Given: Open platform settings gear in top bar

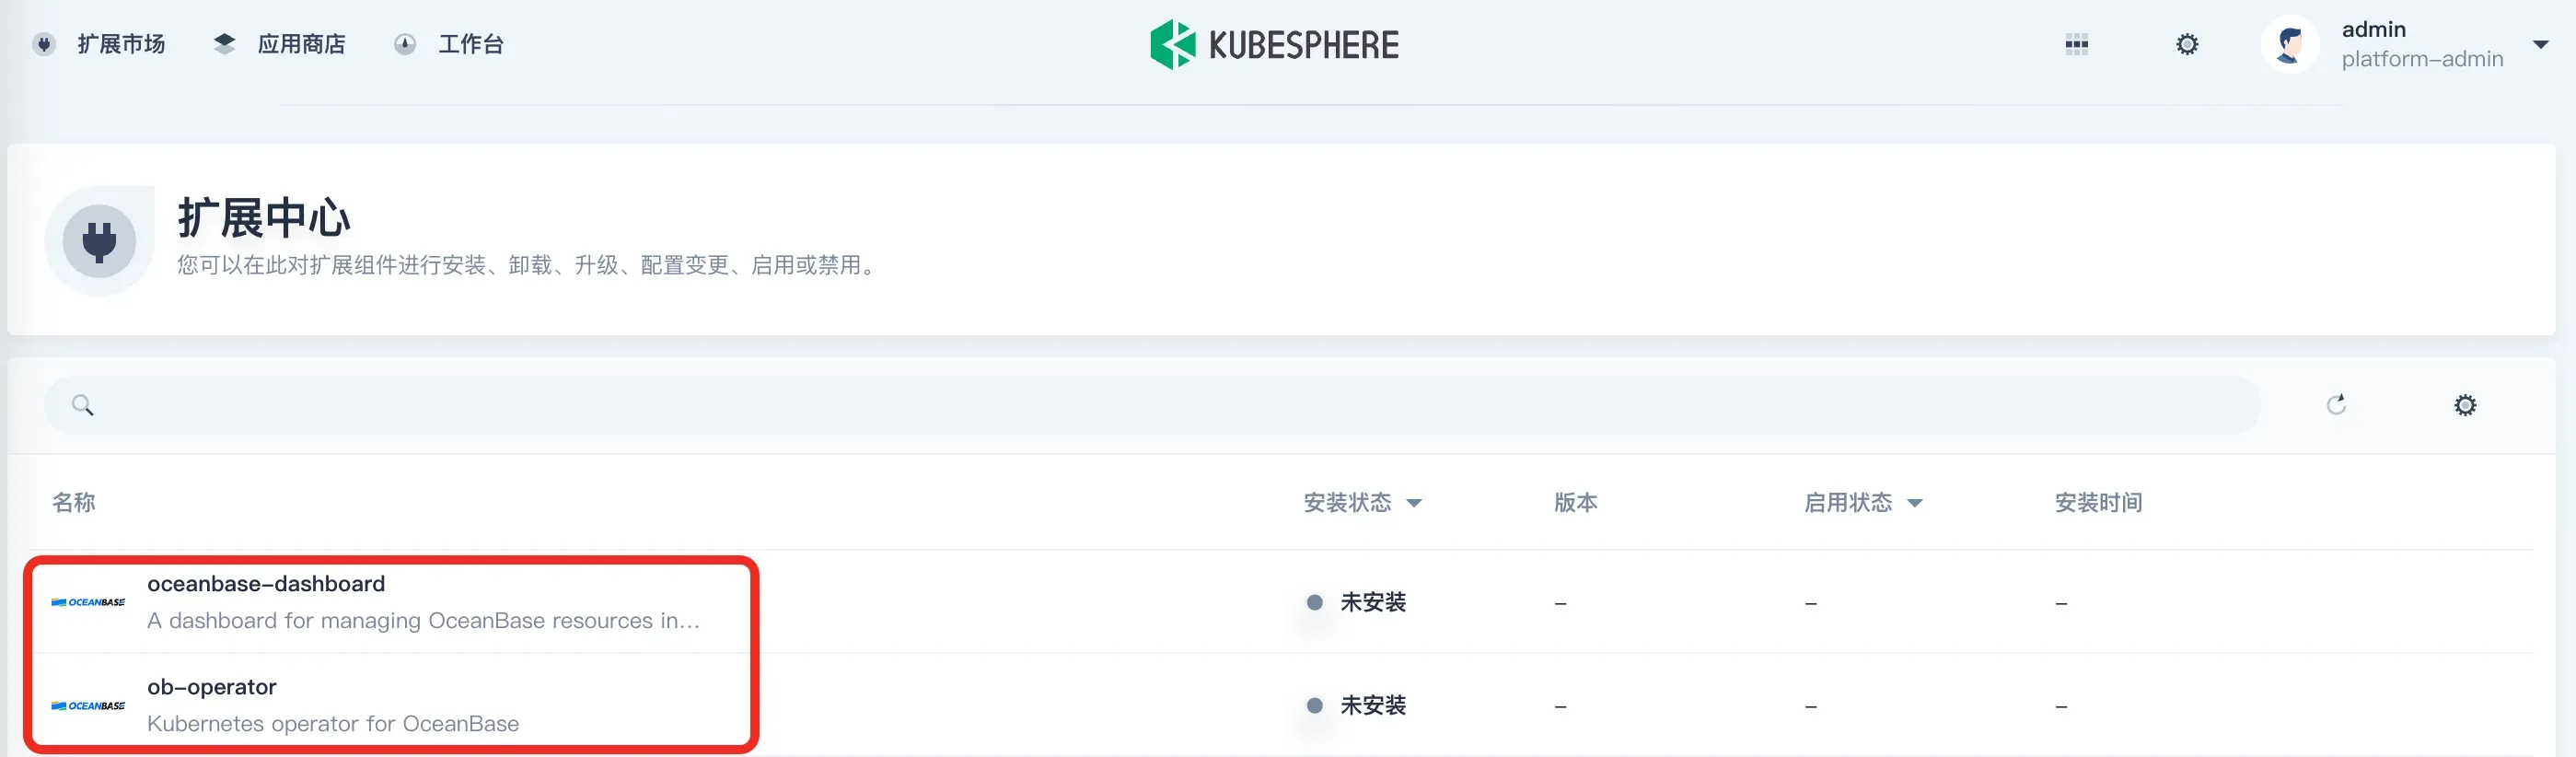Looking at the screenshot, I should [x=2187, y=45].
